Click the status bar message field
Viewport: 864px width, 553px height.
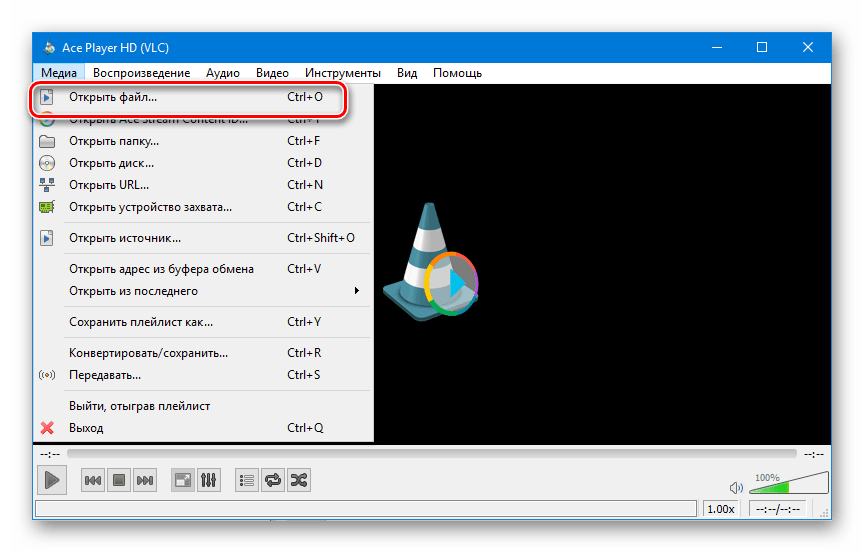[366, 509]
